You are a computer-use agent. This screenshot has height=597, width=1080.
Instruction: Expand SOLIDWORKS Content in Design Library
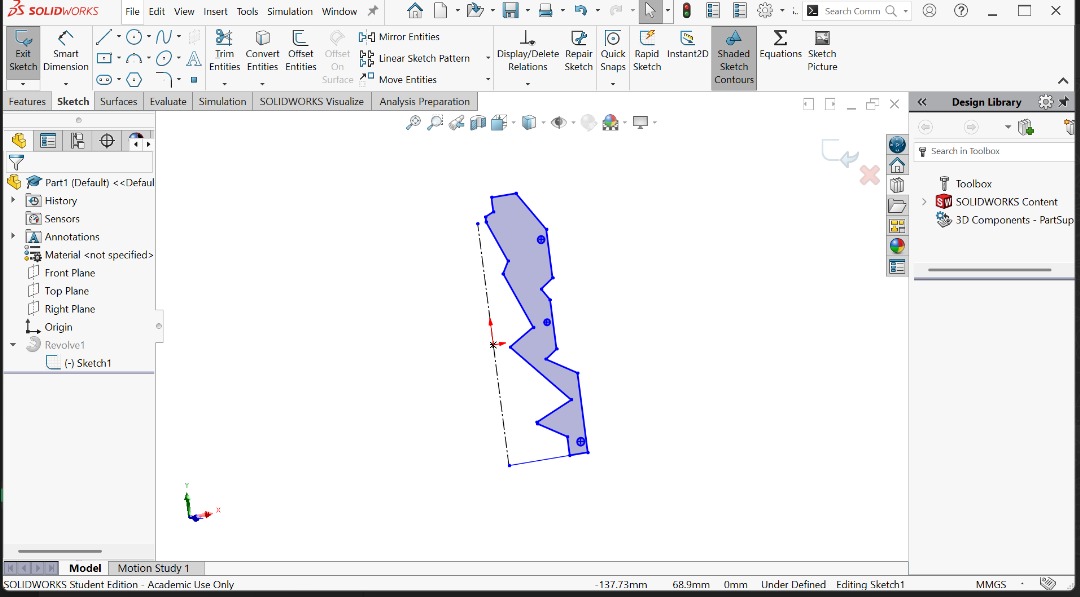(x=924, y=202)
